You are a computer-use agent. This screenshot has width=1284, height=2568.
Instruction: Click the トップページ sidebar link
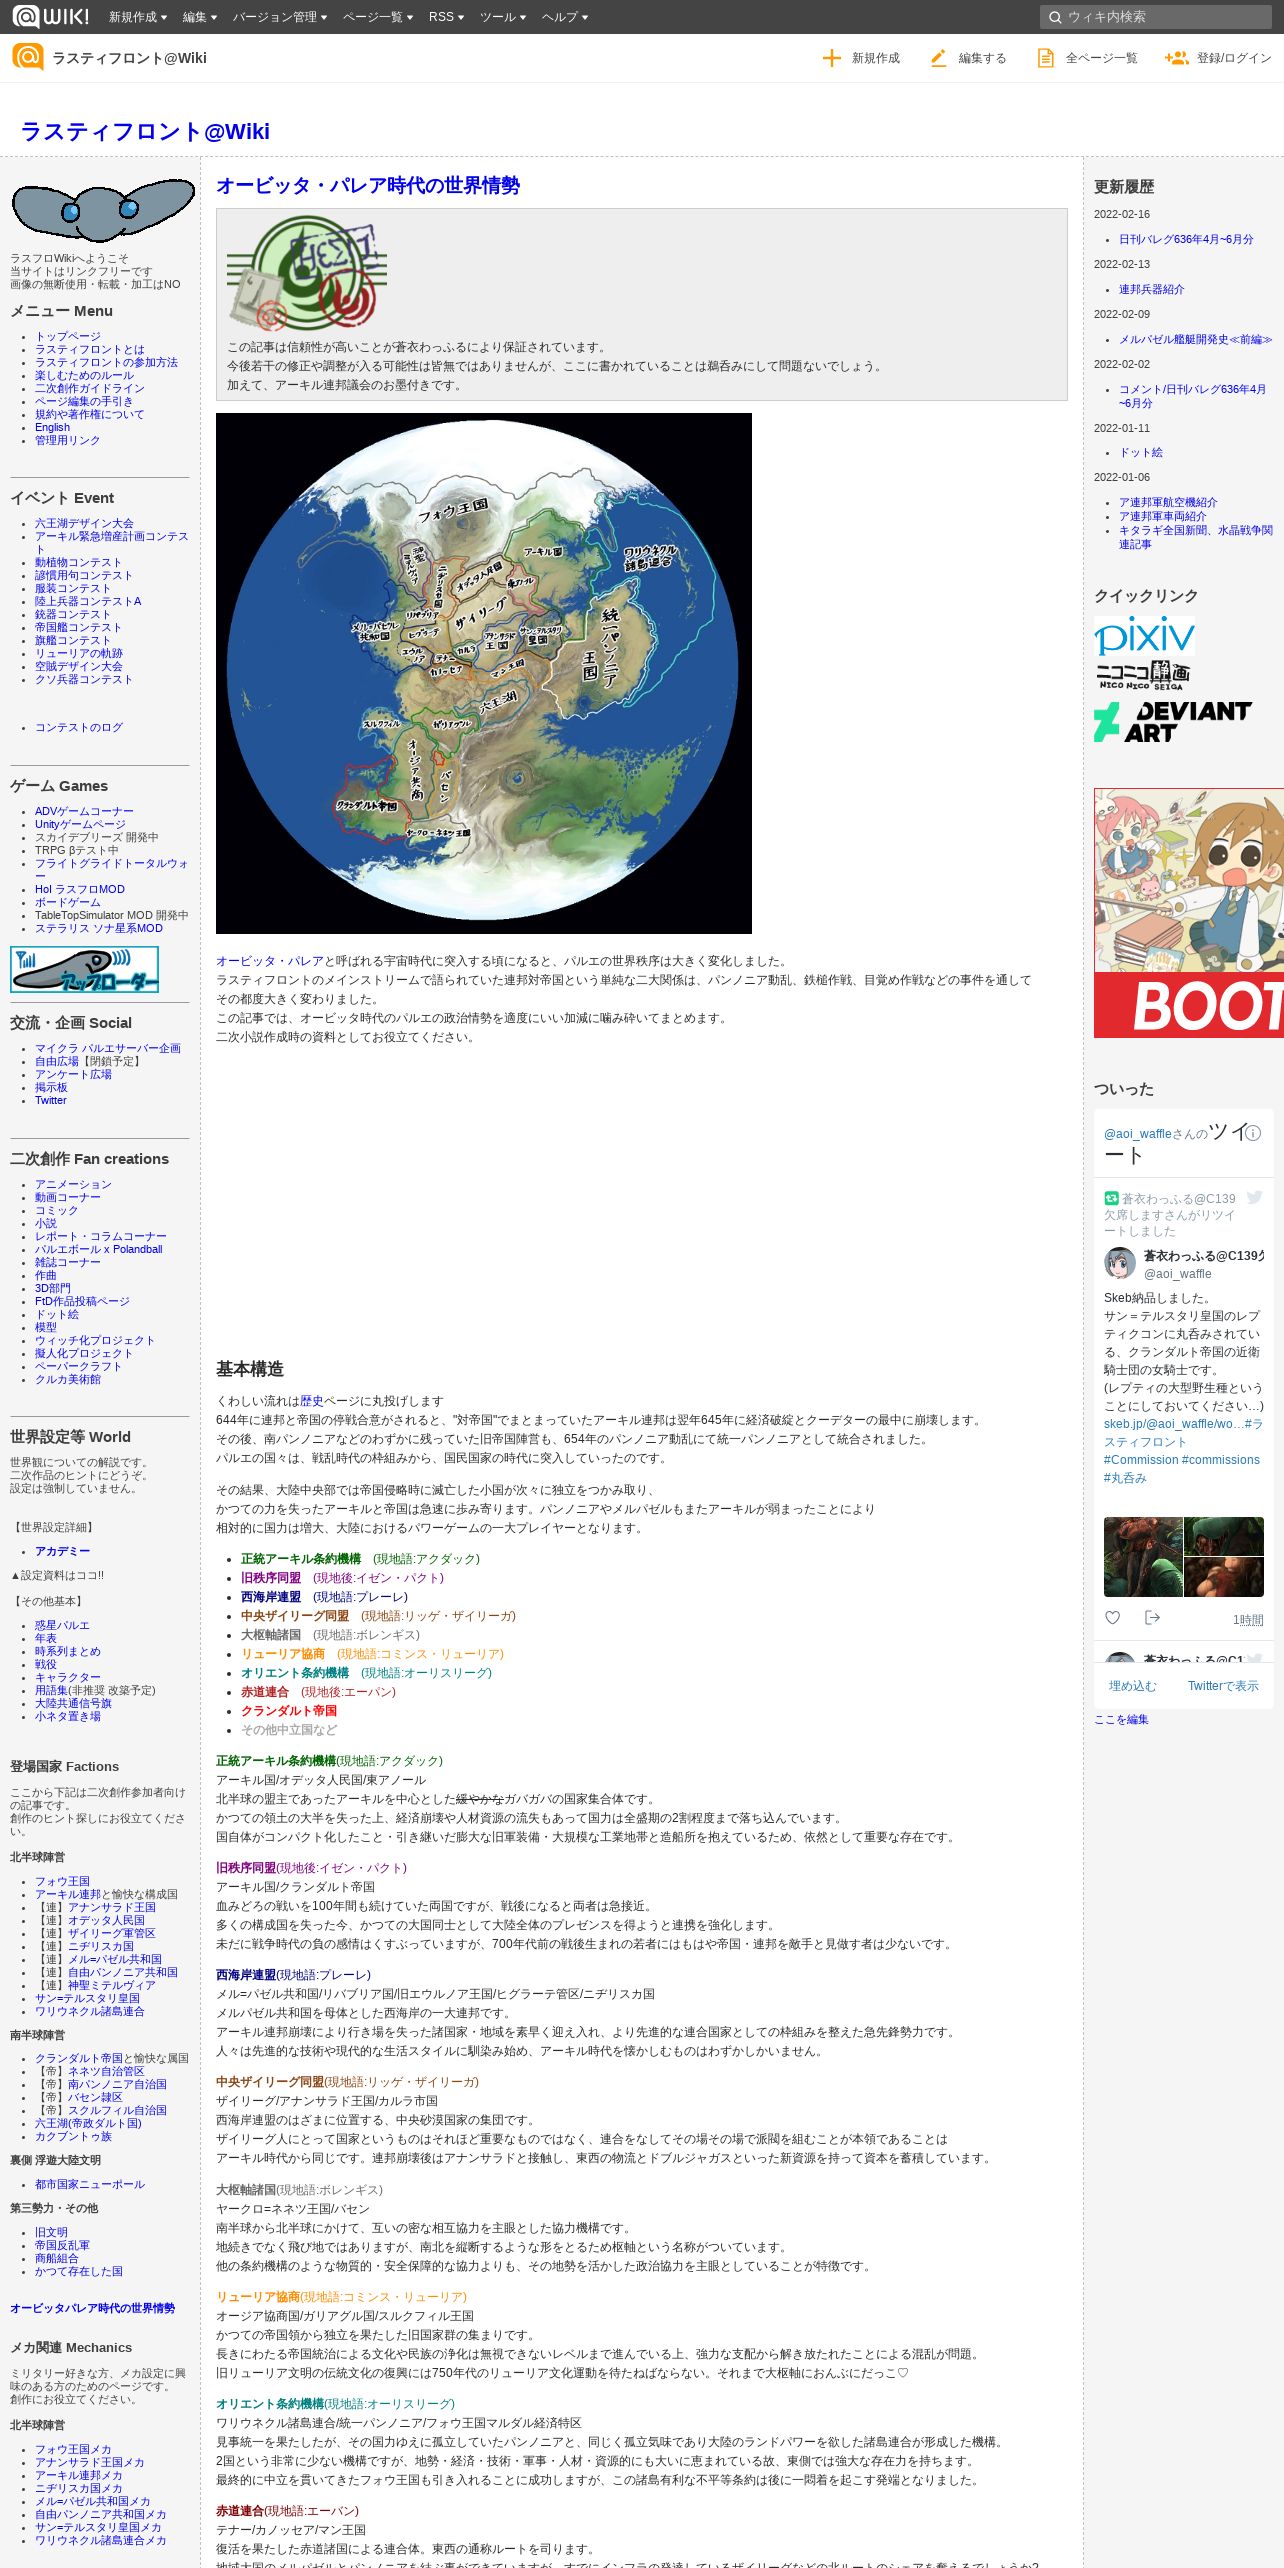click(68, 337)
